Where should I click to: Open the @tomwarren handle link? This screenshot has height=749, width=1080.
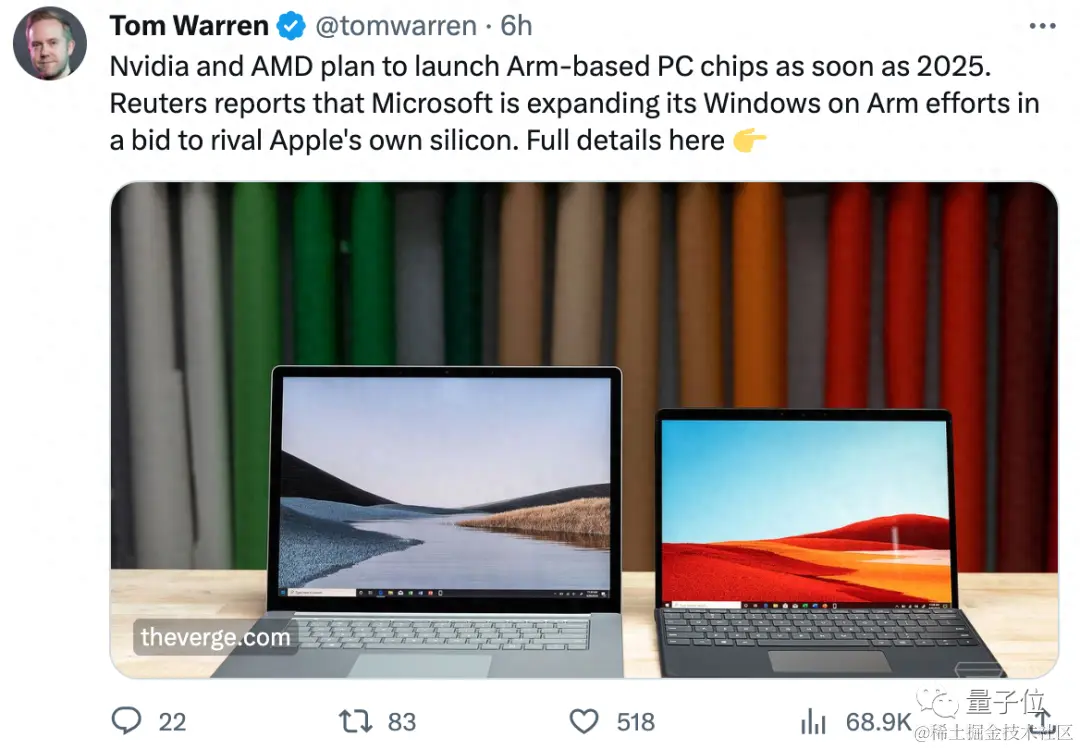(x=395, y=26)
